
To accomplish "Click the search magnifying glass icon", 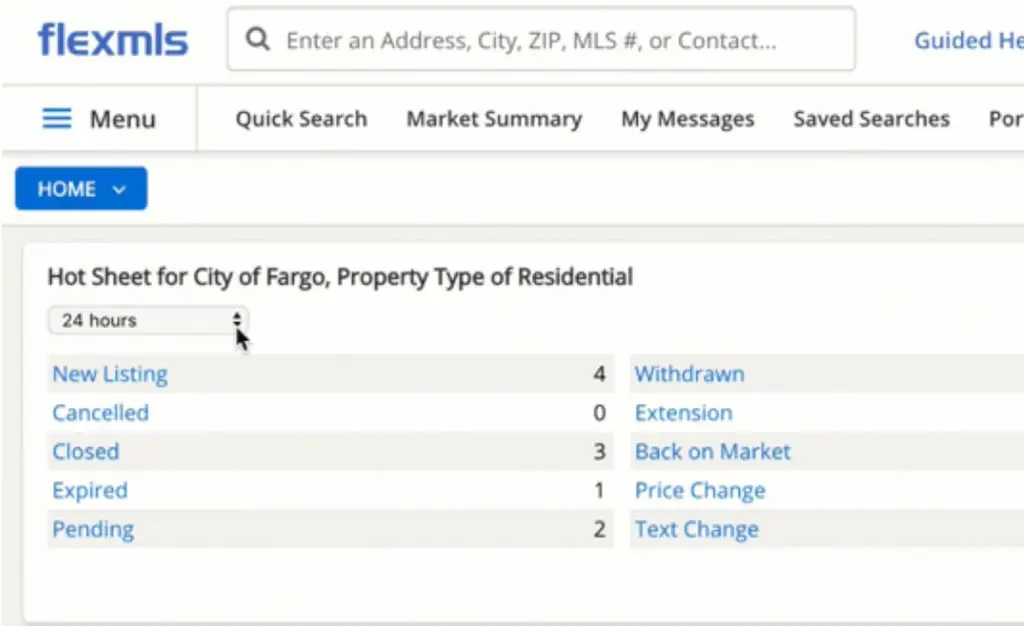I will coord(258,40).
